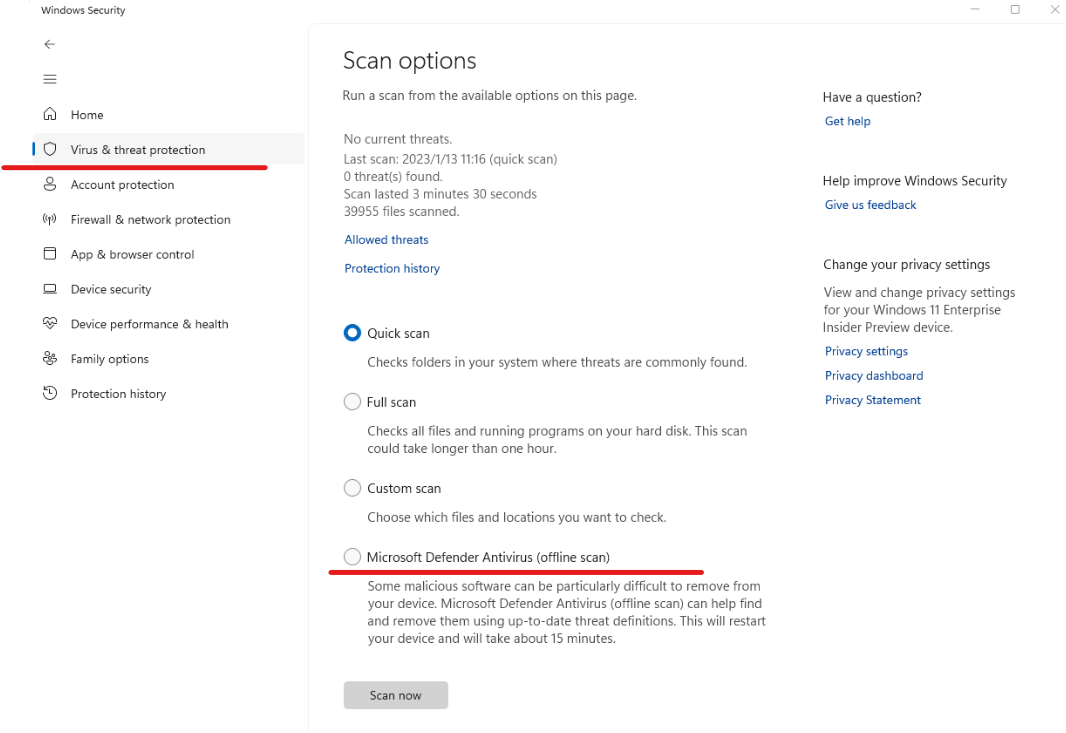Click the 'Last scan: 2023/1/13 11:16' line
Screen dimensions: 1066x733
(450, 159)
